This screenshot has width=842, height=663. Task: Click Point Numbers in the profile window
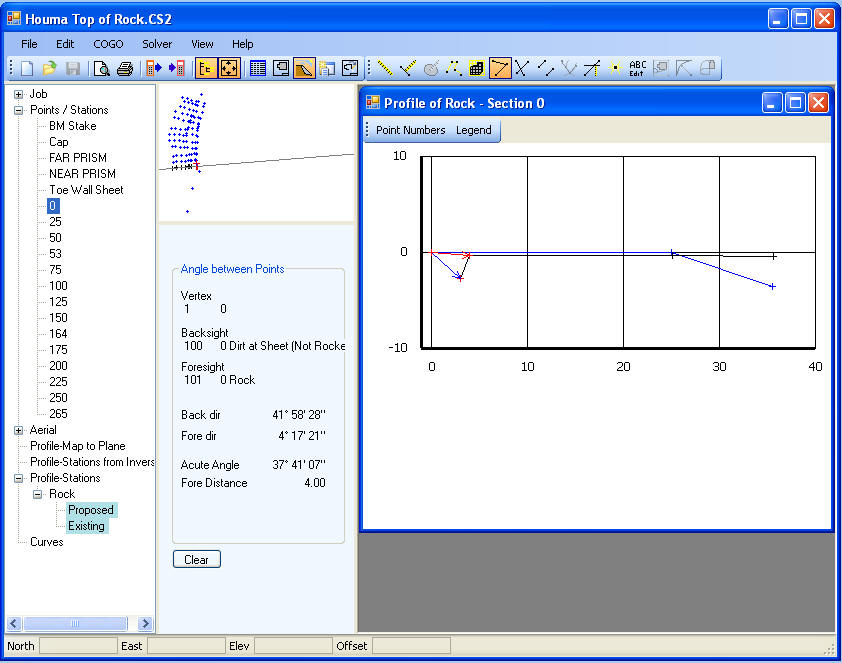[x=410, y=130]
